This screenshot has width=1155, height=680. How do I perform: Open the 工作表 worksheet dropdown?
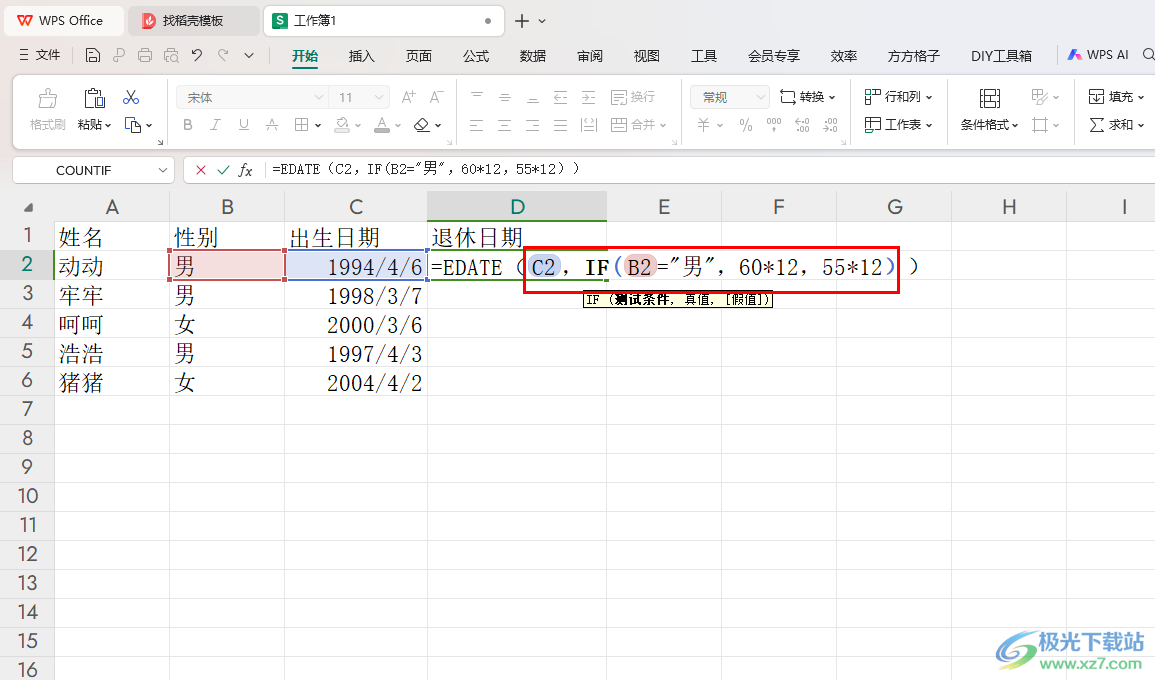coord(898,125)
